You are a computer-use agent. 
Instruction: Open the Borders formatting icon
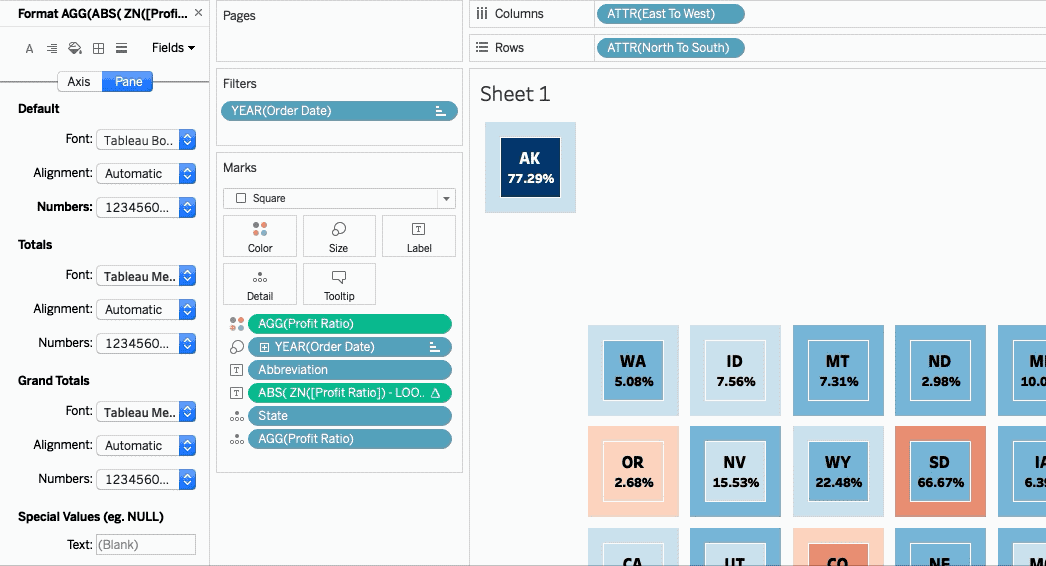tap(98, 48)
